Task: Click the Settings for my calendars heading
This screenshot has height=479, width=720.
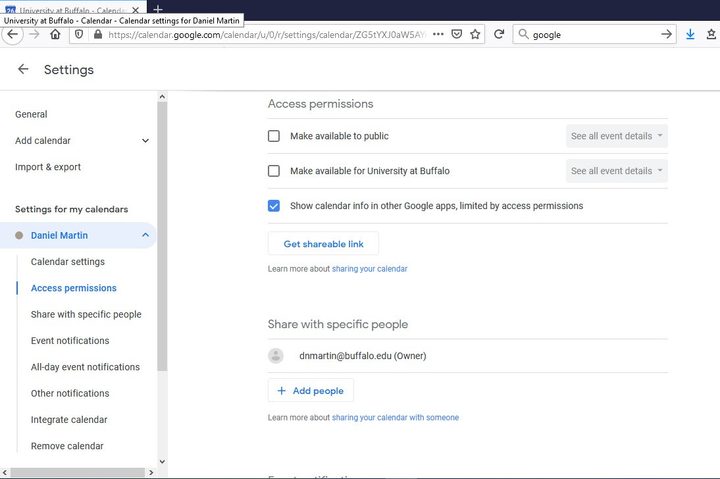Action: [71, 209]
